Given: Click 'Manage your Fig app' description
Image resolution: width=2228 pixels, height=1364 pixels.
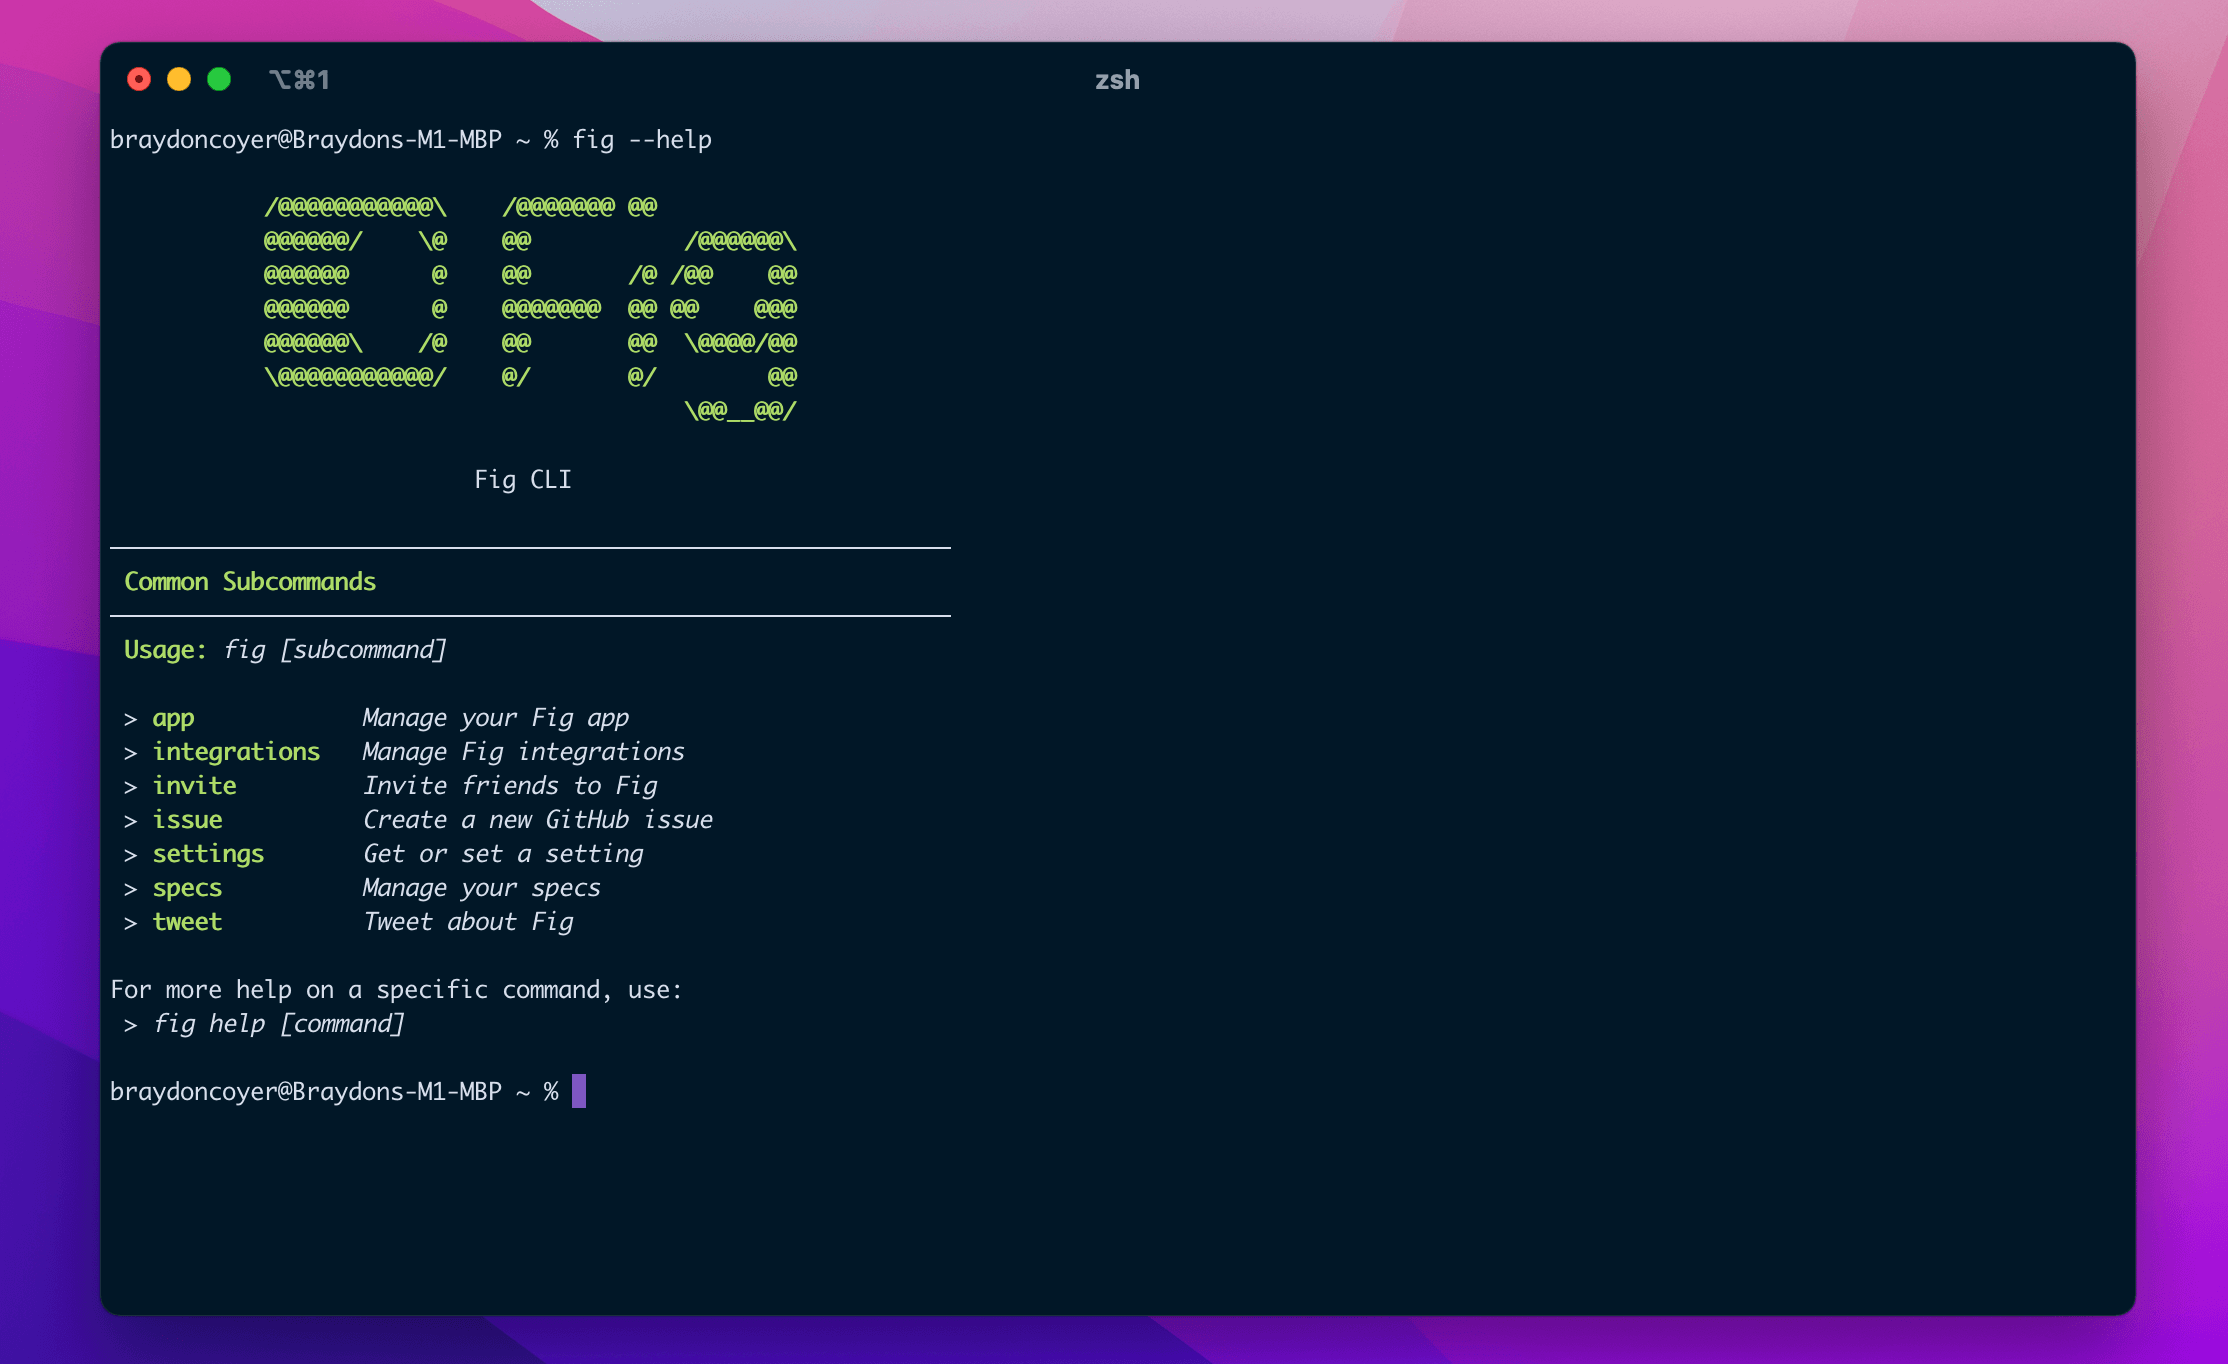Looking at the screenshot, I should click(496, 719).
